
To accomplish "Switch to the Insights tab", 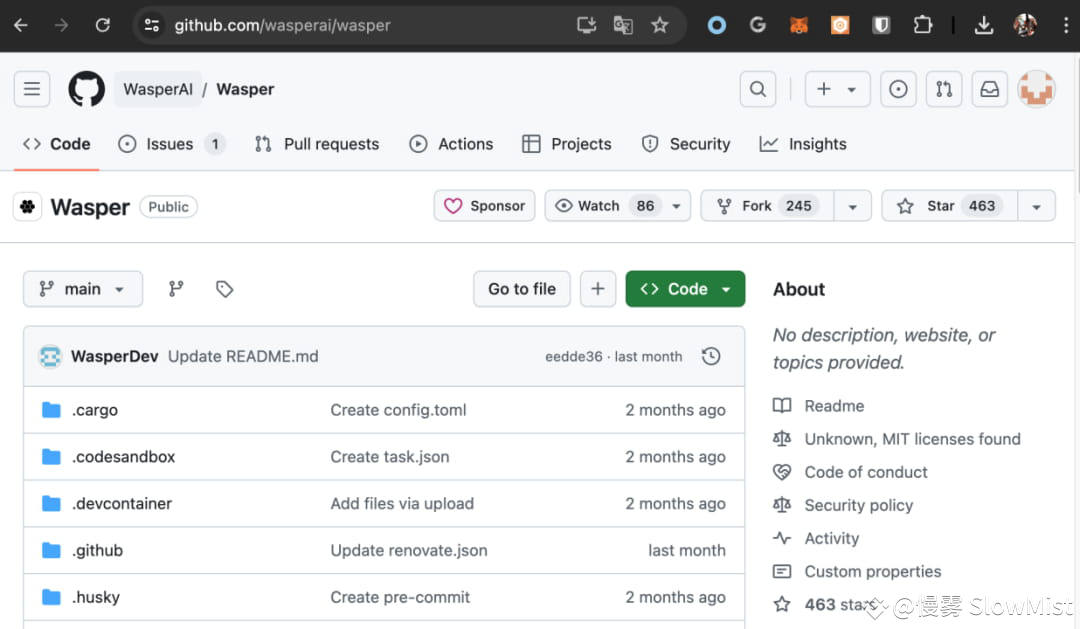I will click(803, 144).
